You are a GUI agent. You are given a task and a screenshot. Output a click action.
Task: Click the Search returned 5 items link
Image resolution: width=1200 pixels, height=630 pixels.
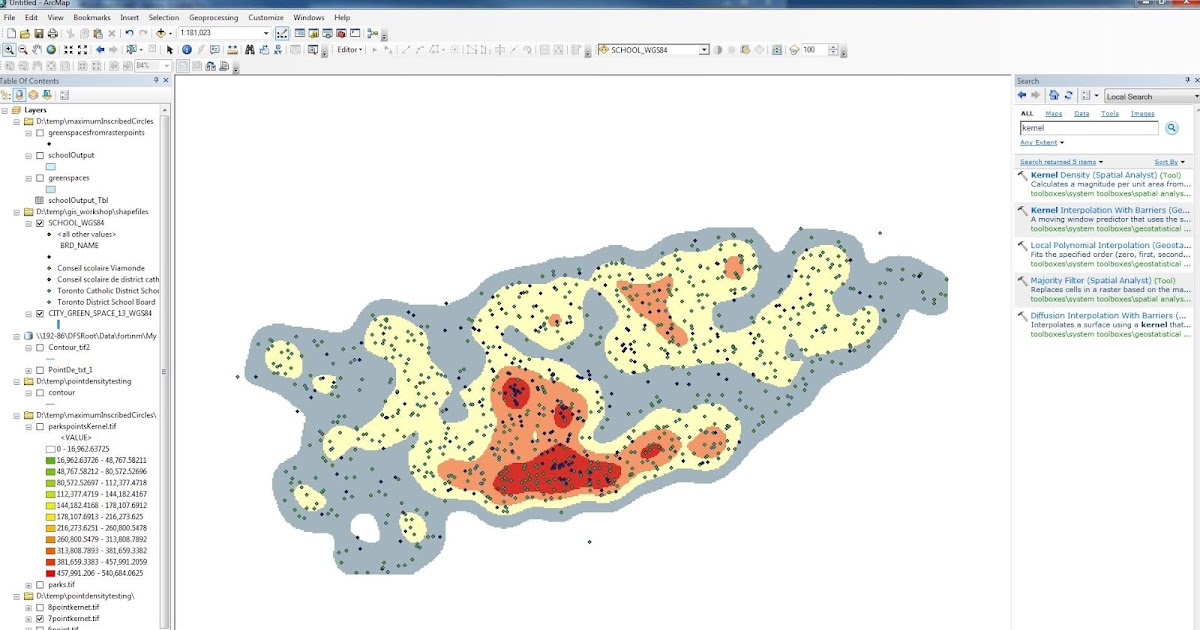tap(1056, 161)
